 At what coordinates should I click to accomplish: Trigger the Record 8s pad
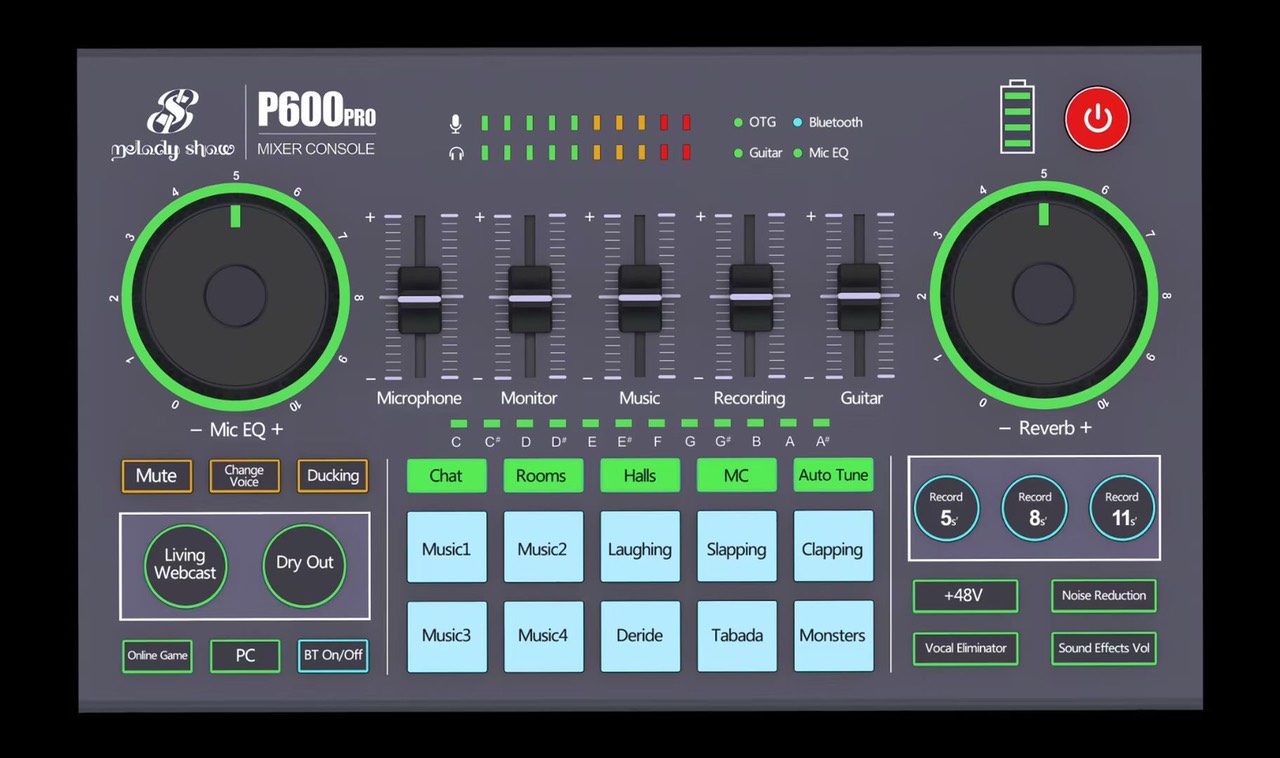[x=1034, y=508]
